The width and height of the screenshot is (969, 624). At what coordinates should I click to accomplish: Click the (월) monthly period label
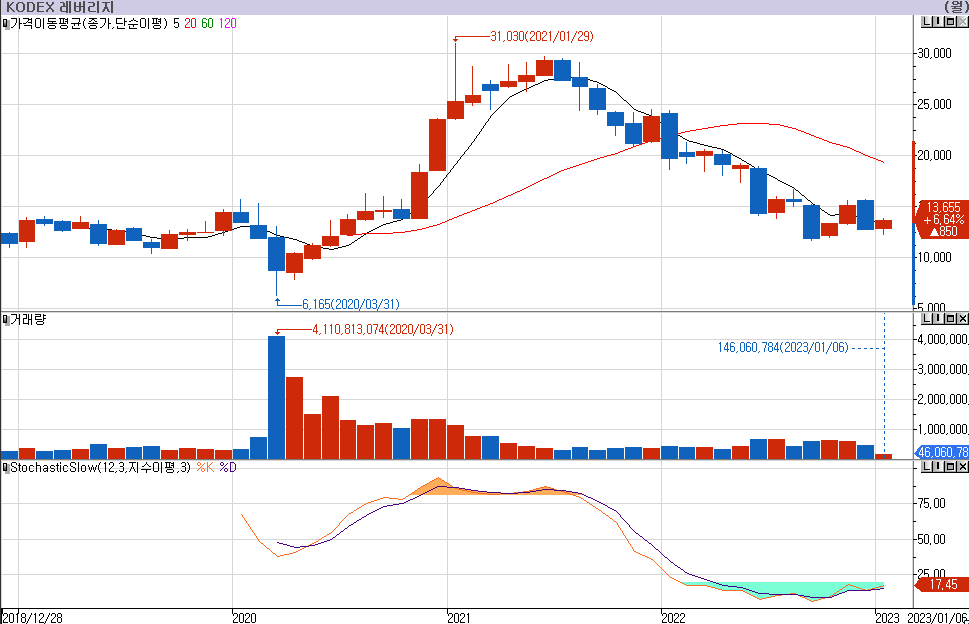pos(955,7)
